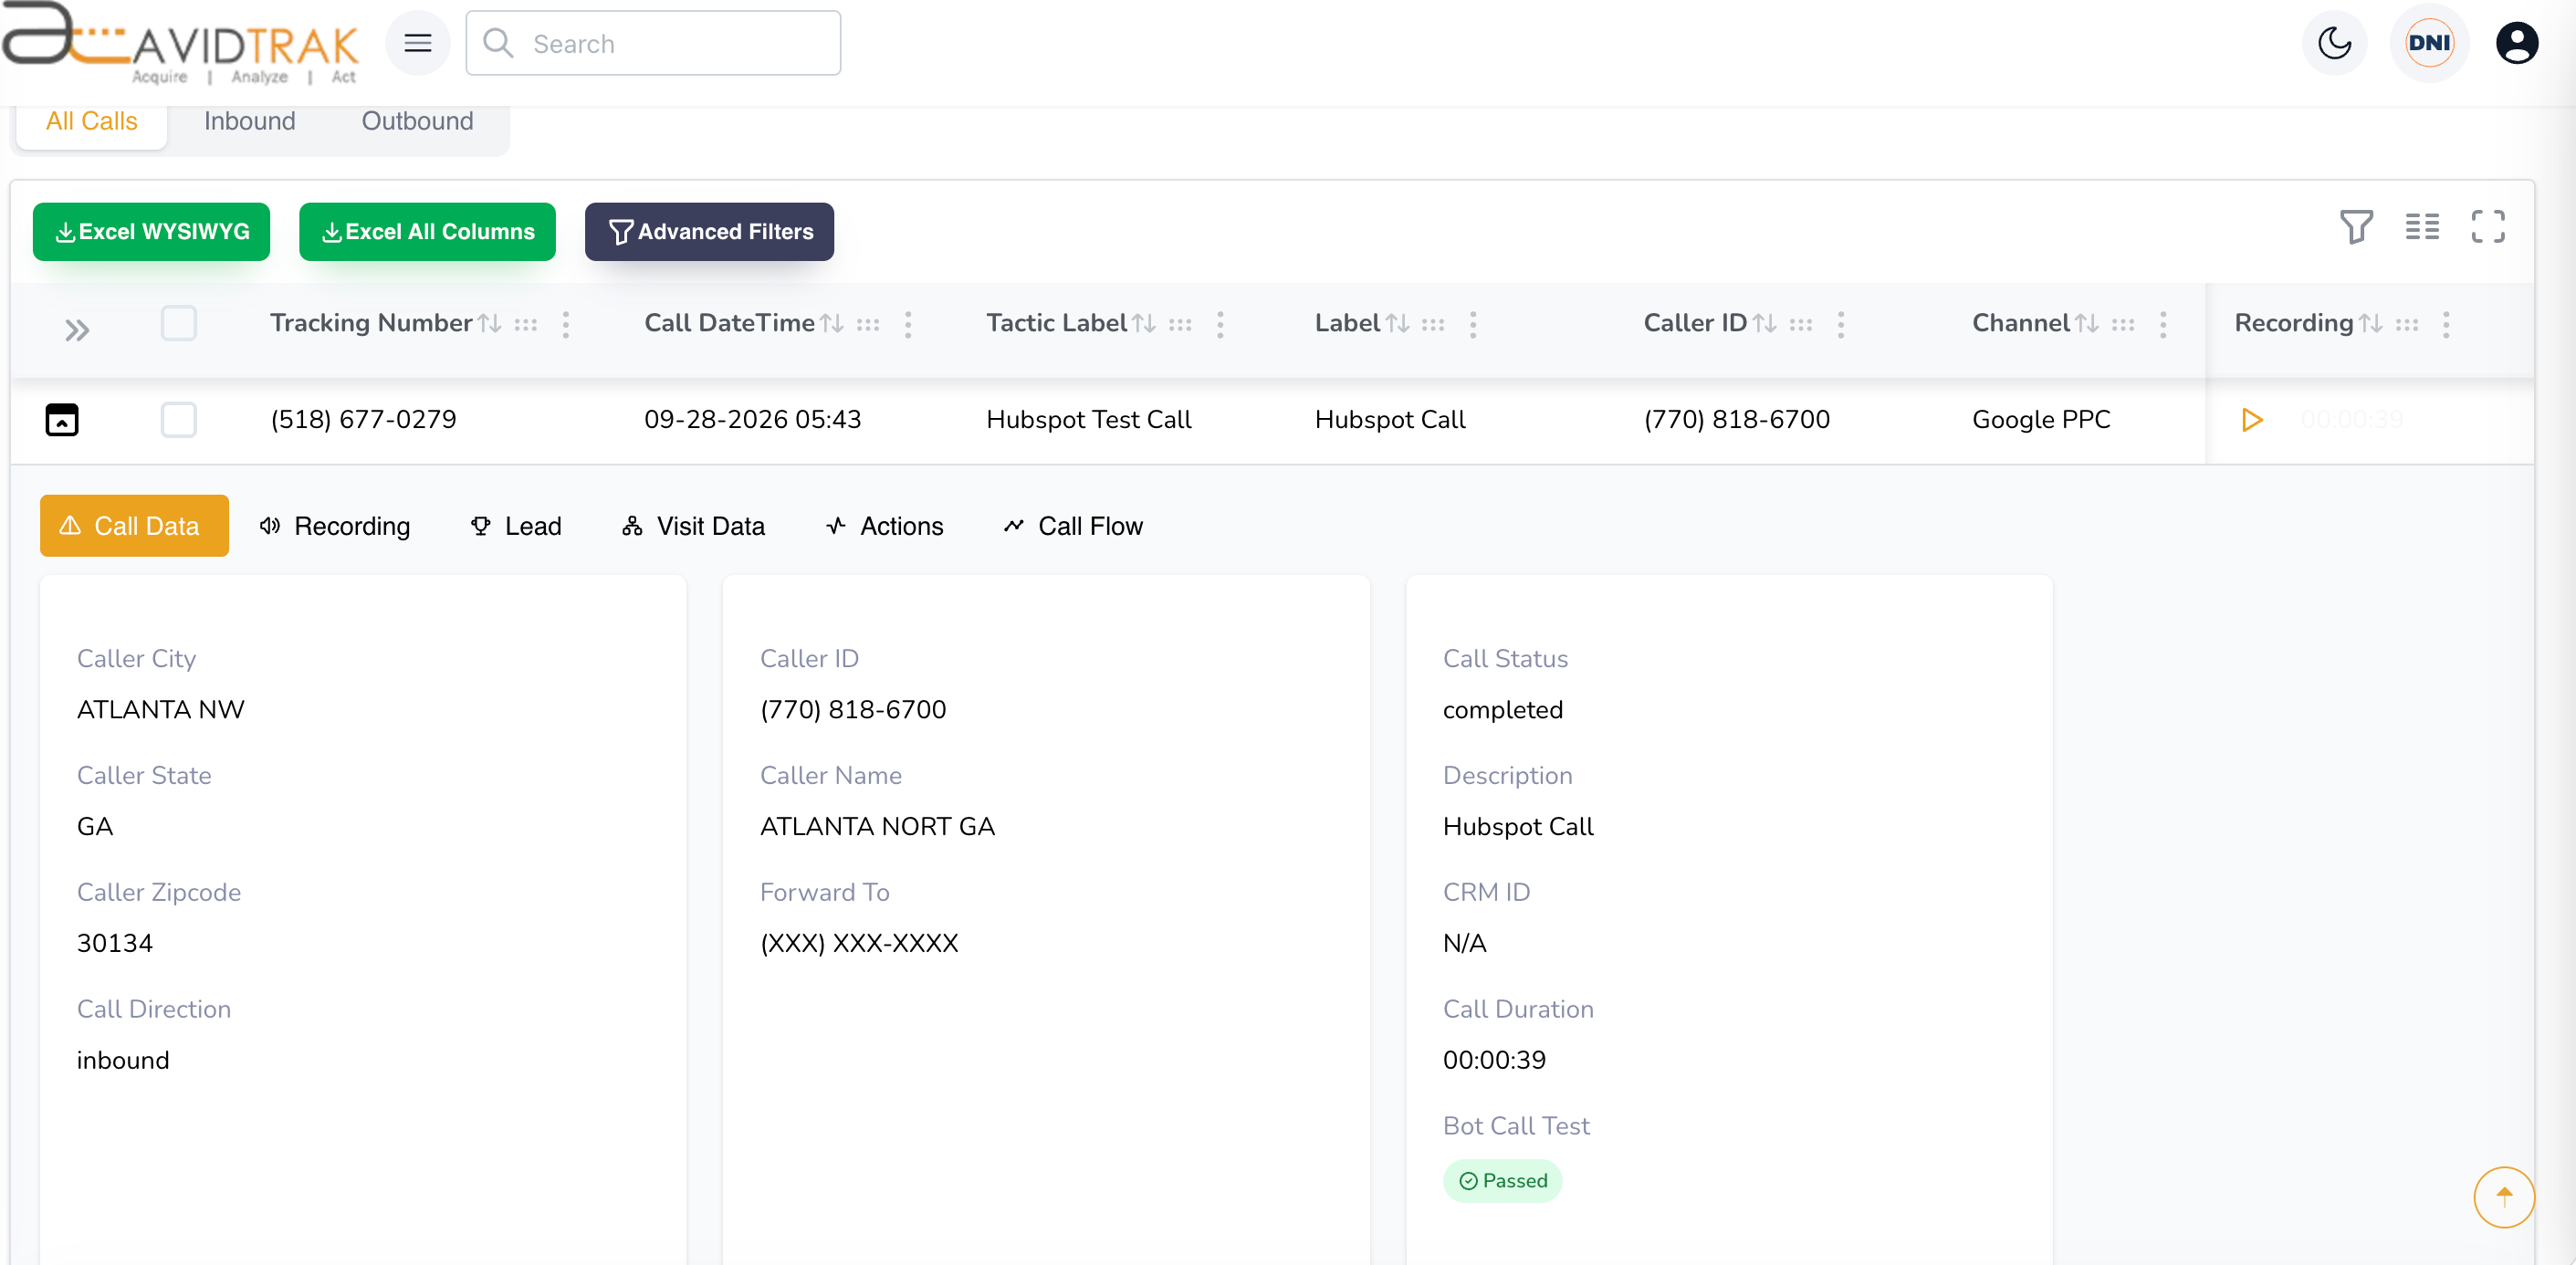Click the DNI badge icon

click(x=2429, y=43)
